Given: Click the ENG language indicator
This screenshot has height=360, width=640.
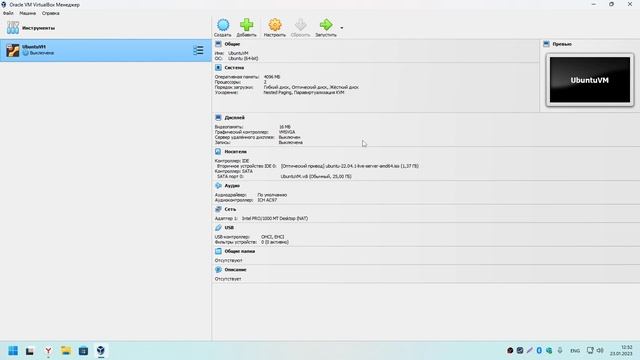Looking at the screenshot, I should (575, 351).
